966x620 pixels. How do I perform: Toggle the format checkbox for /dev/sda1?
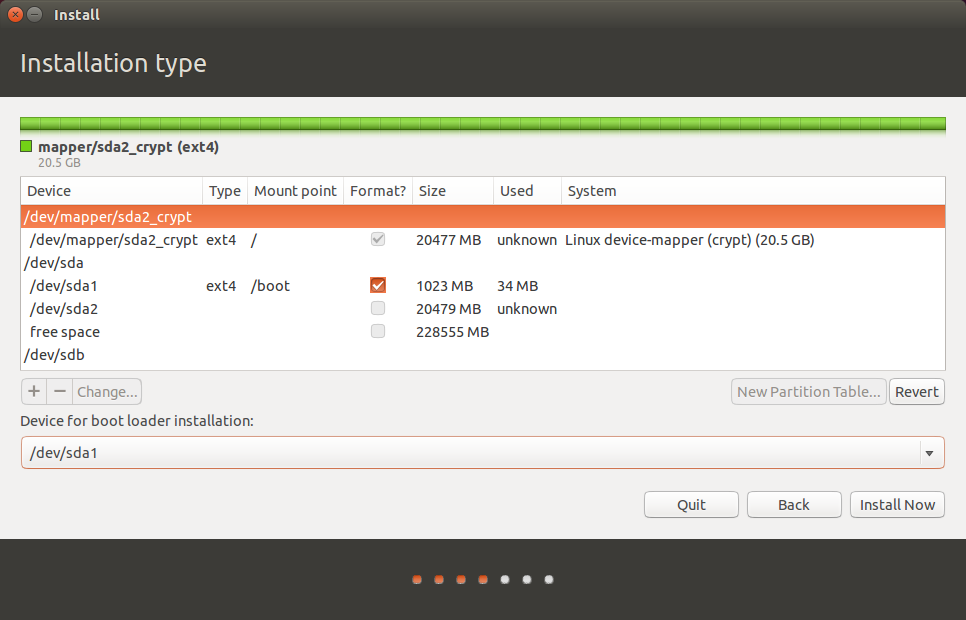[x=377, y=286]
